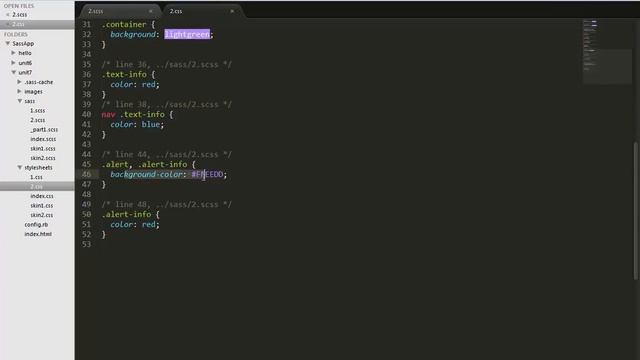Open 2.scss from Open Files list

(x=20, y=15)
